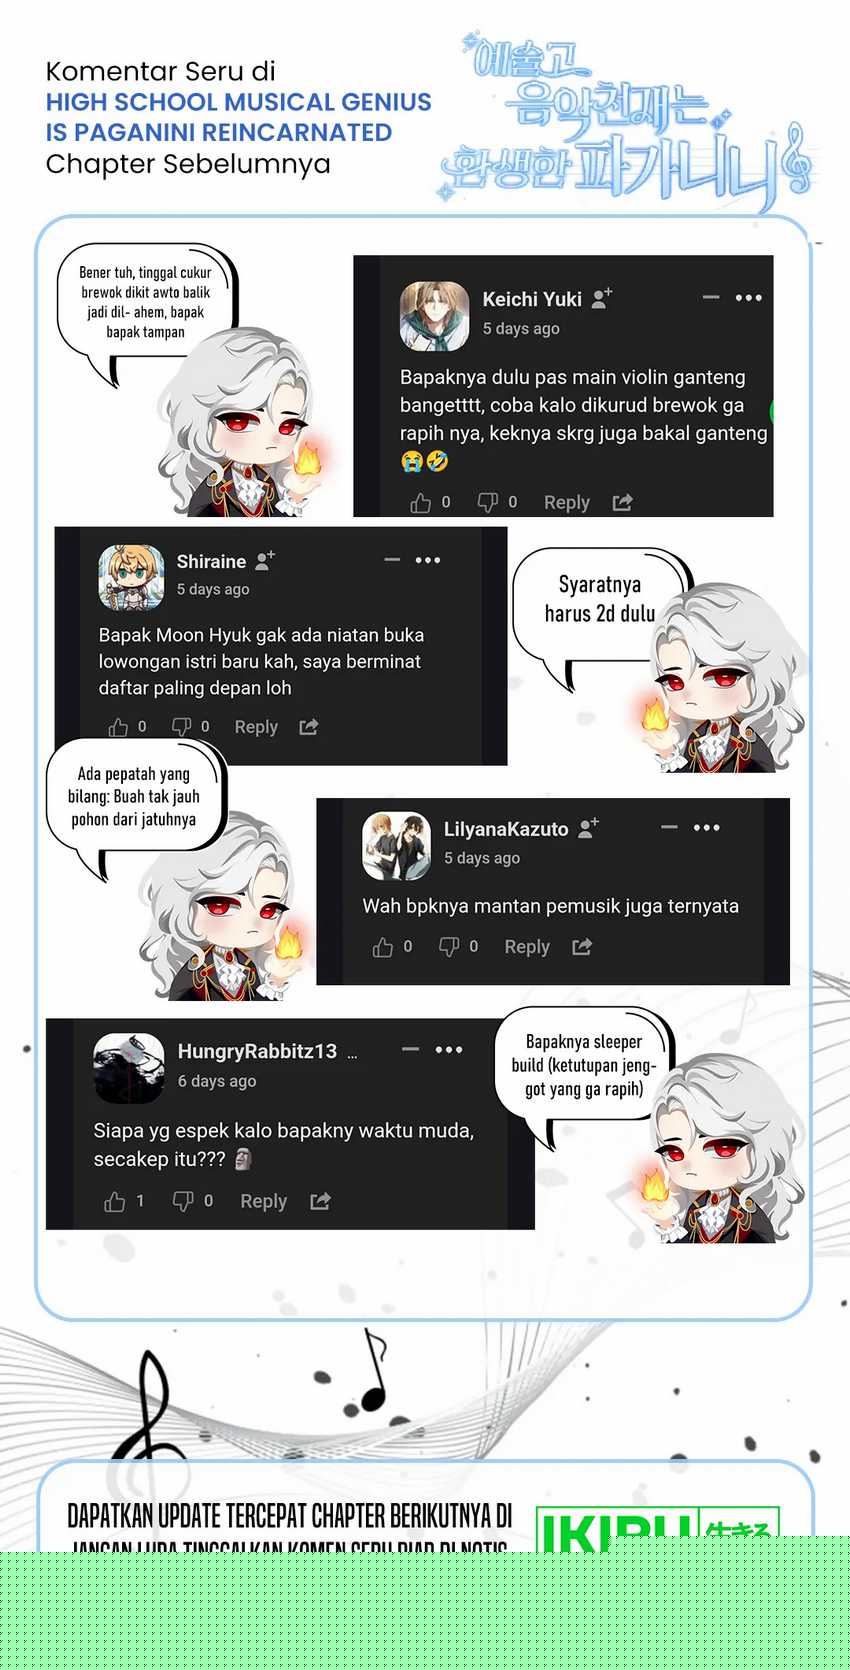Follow LilyanaKazuto via add-person icon
Viewport: 850px width, 1670px height.
click(589, 828)
